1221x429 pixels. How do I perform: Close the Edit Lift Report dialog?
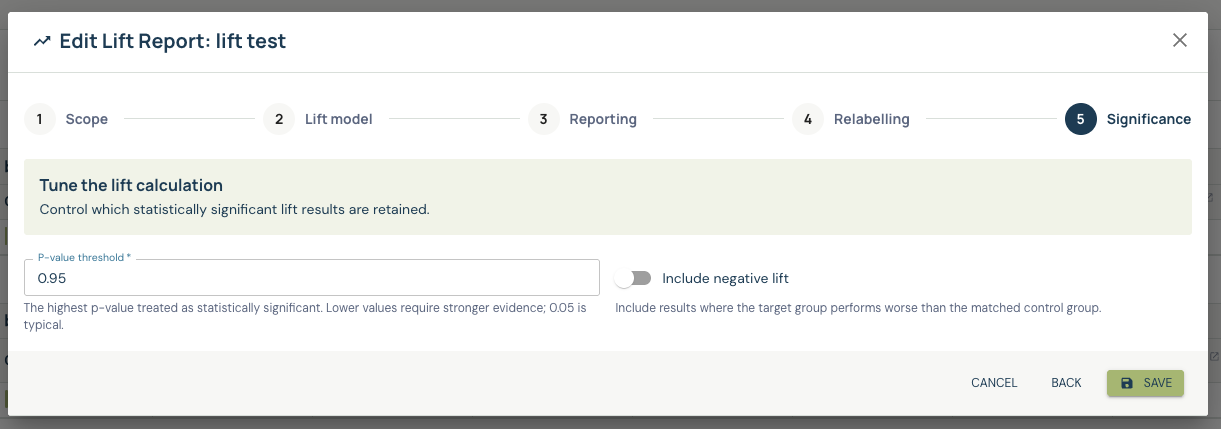point(1180,40)
